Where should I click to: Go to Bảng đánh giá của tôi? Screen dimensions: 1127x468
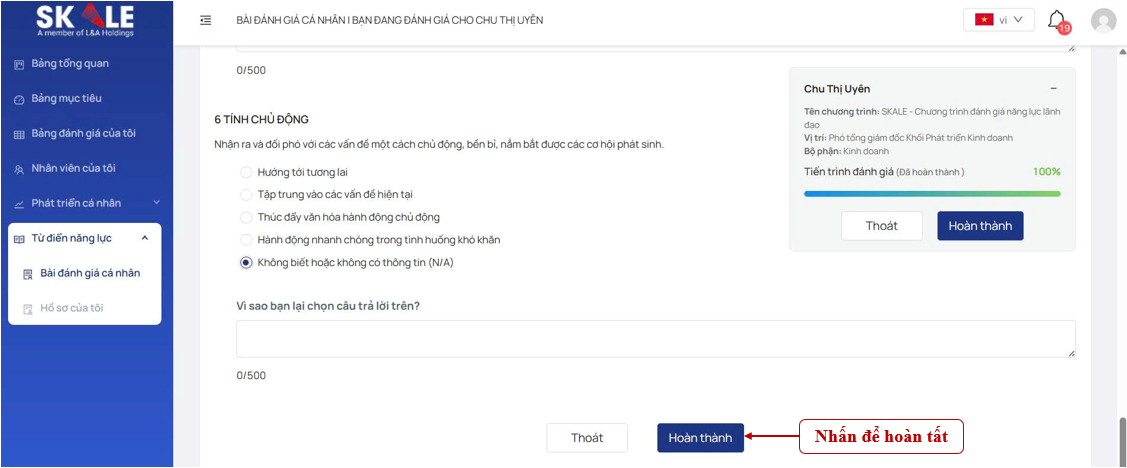[83, 134]
